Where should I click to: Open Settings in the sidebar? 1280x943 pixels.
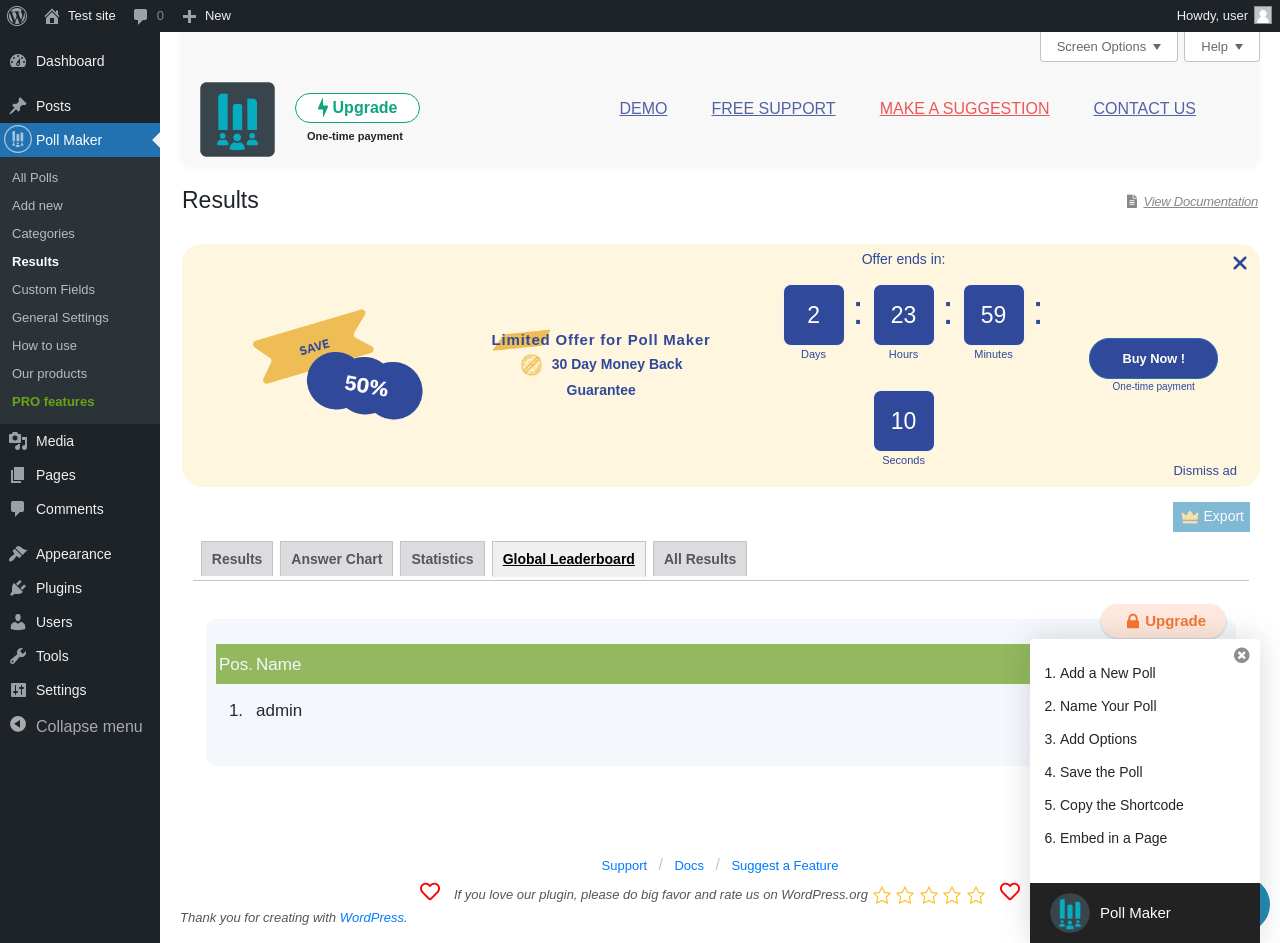(x=80, y=690)
